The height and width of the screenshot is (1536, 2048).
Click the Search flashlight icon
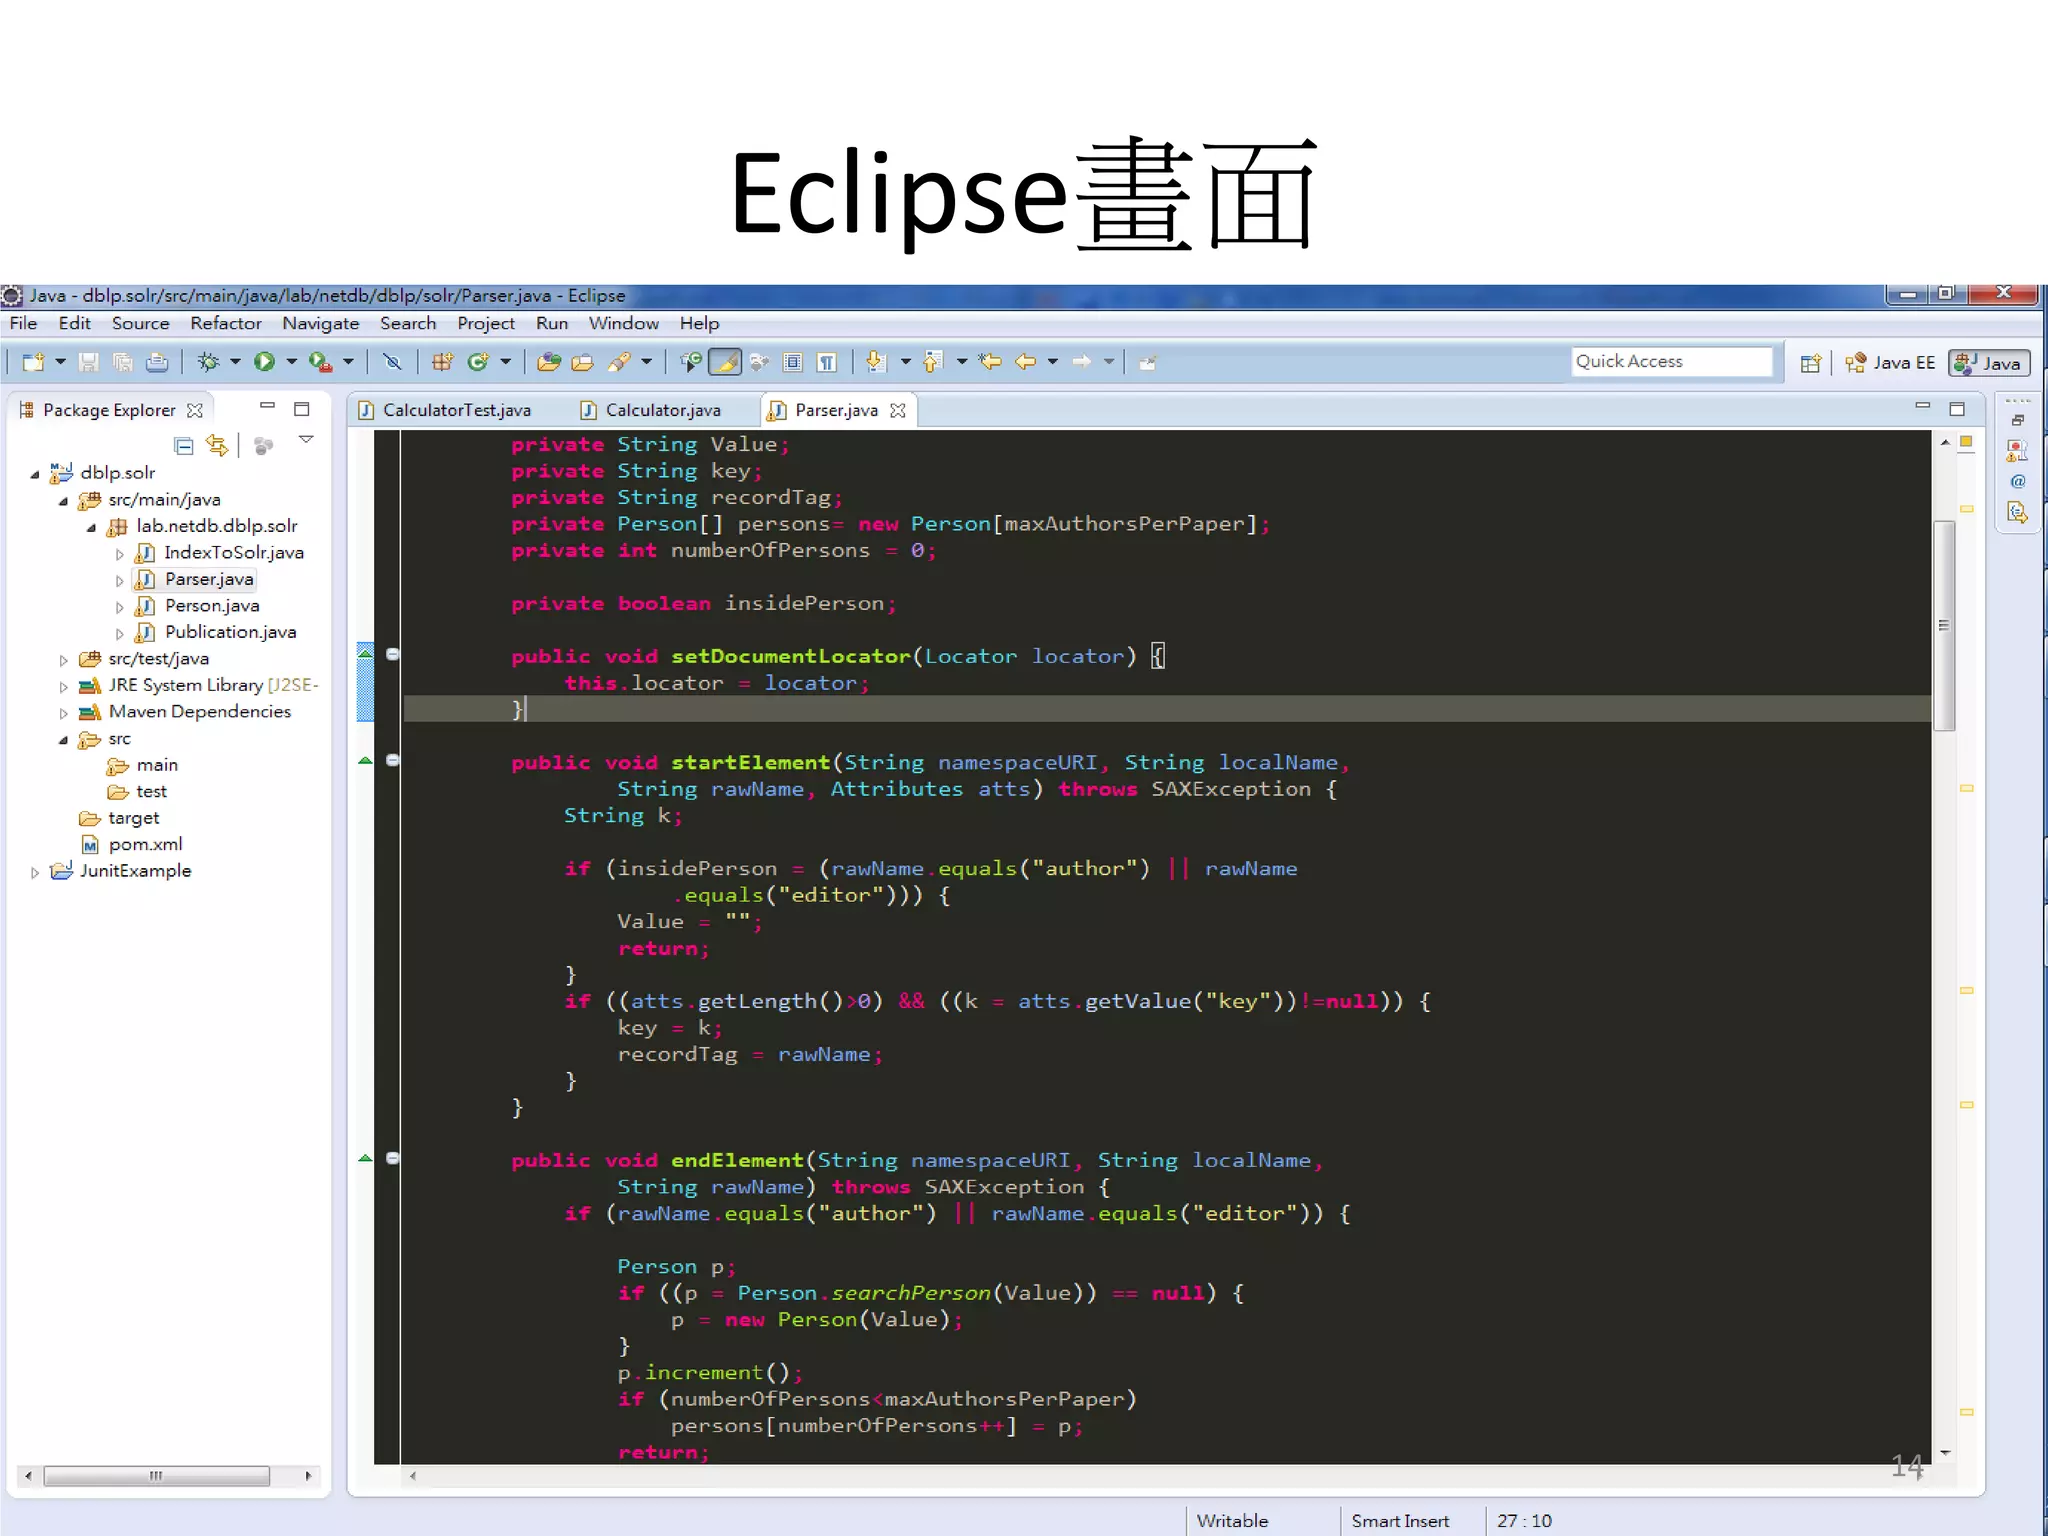[619, 362]
